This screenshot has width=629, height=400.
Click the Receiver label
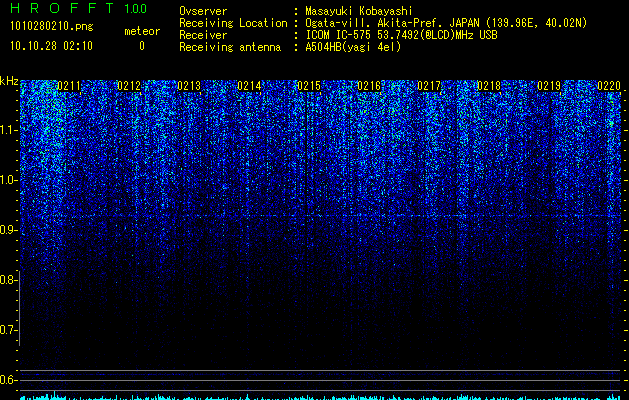(203, 35)
